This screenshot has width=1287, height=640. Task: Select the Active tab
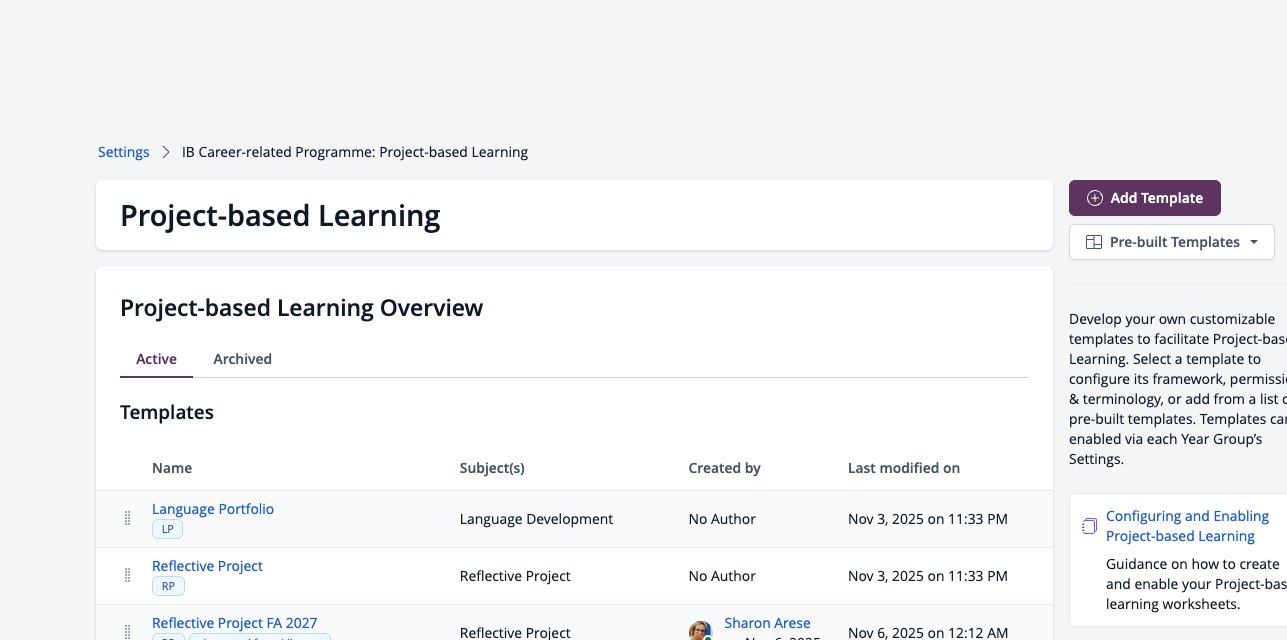coord(156,359)
